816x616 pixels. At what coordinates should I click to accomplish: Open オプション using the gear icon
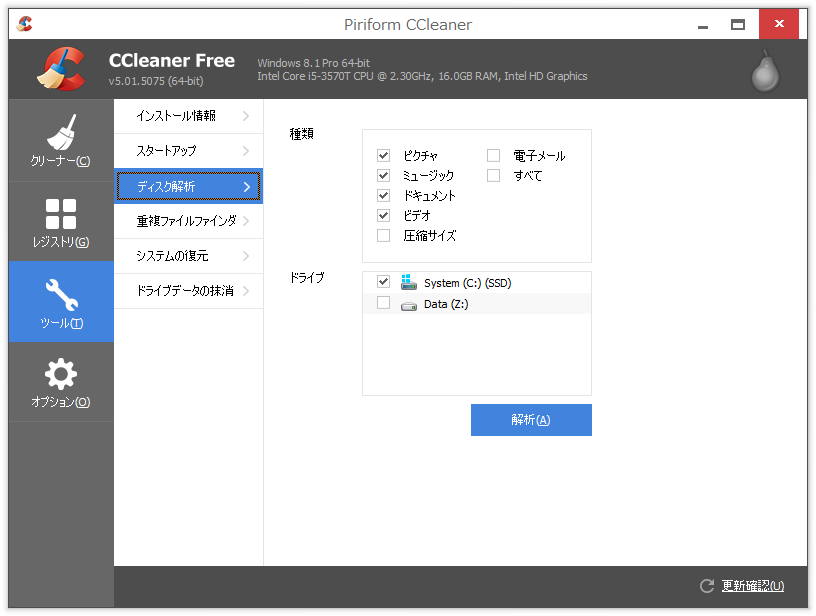pyautogui.click(x=60, y=372)
